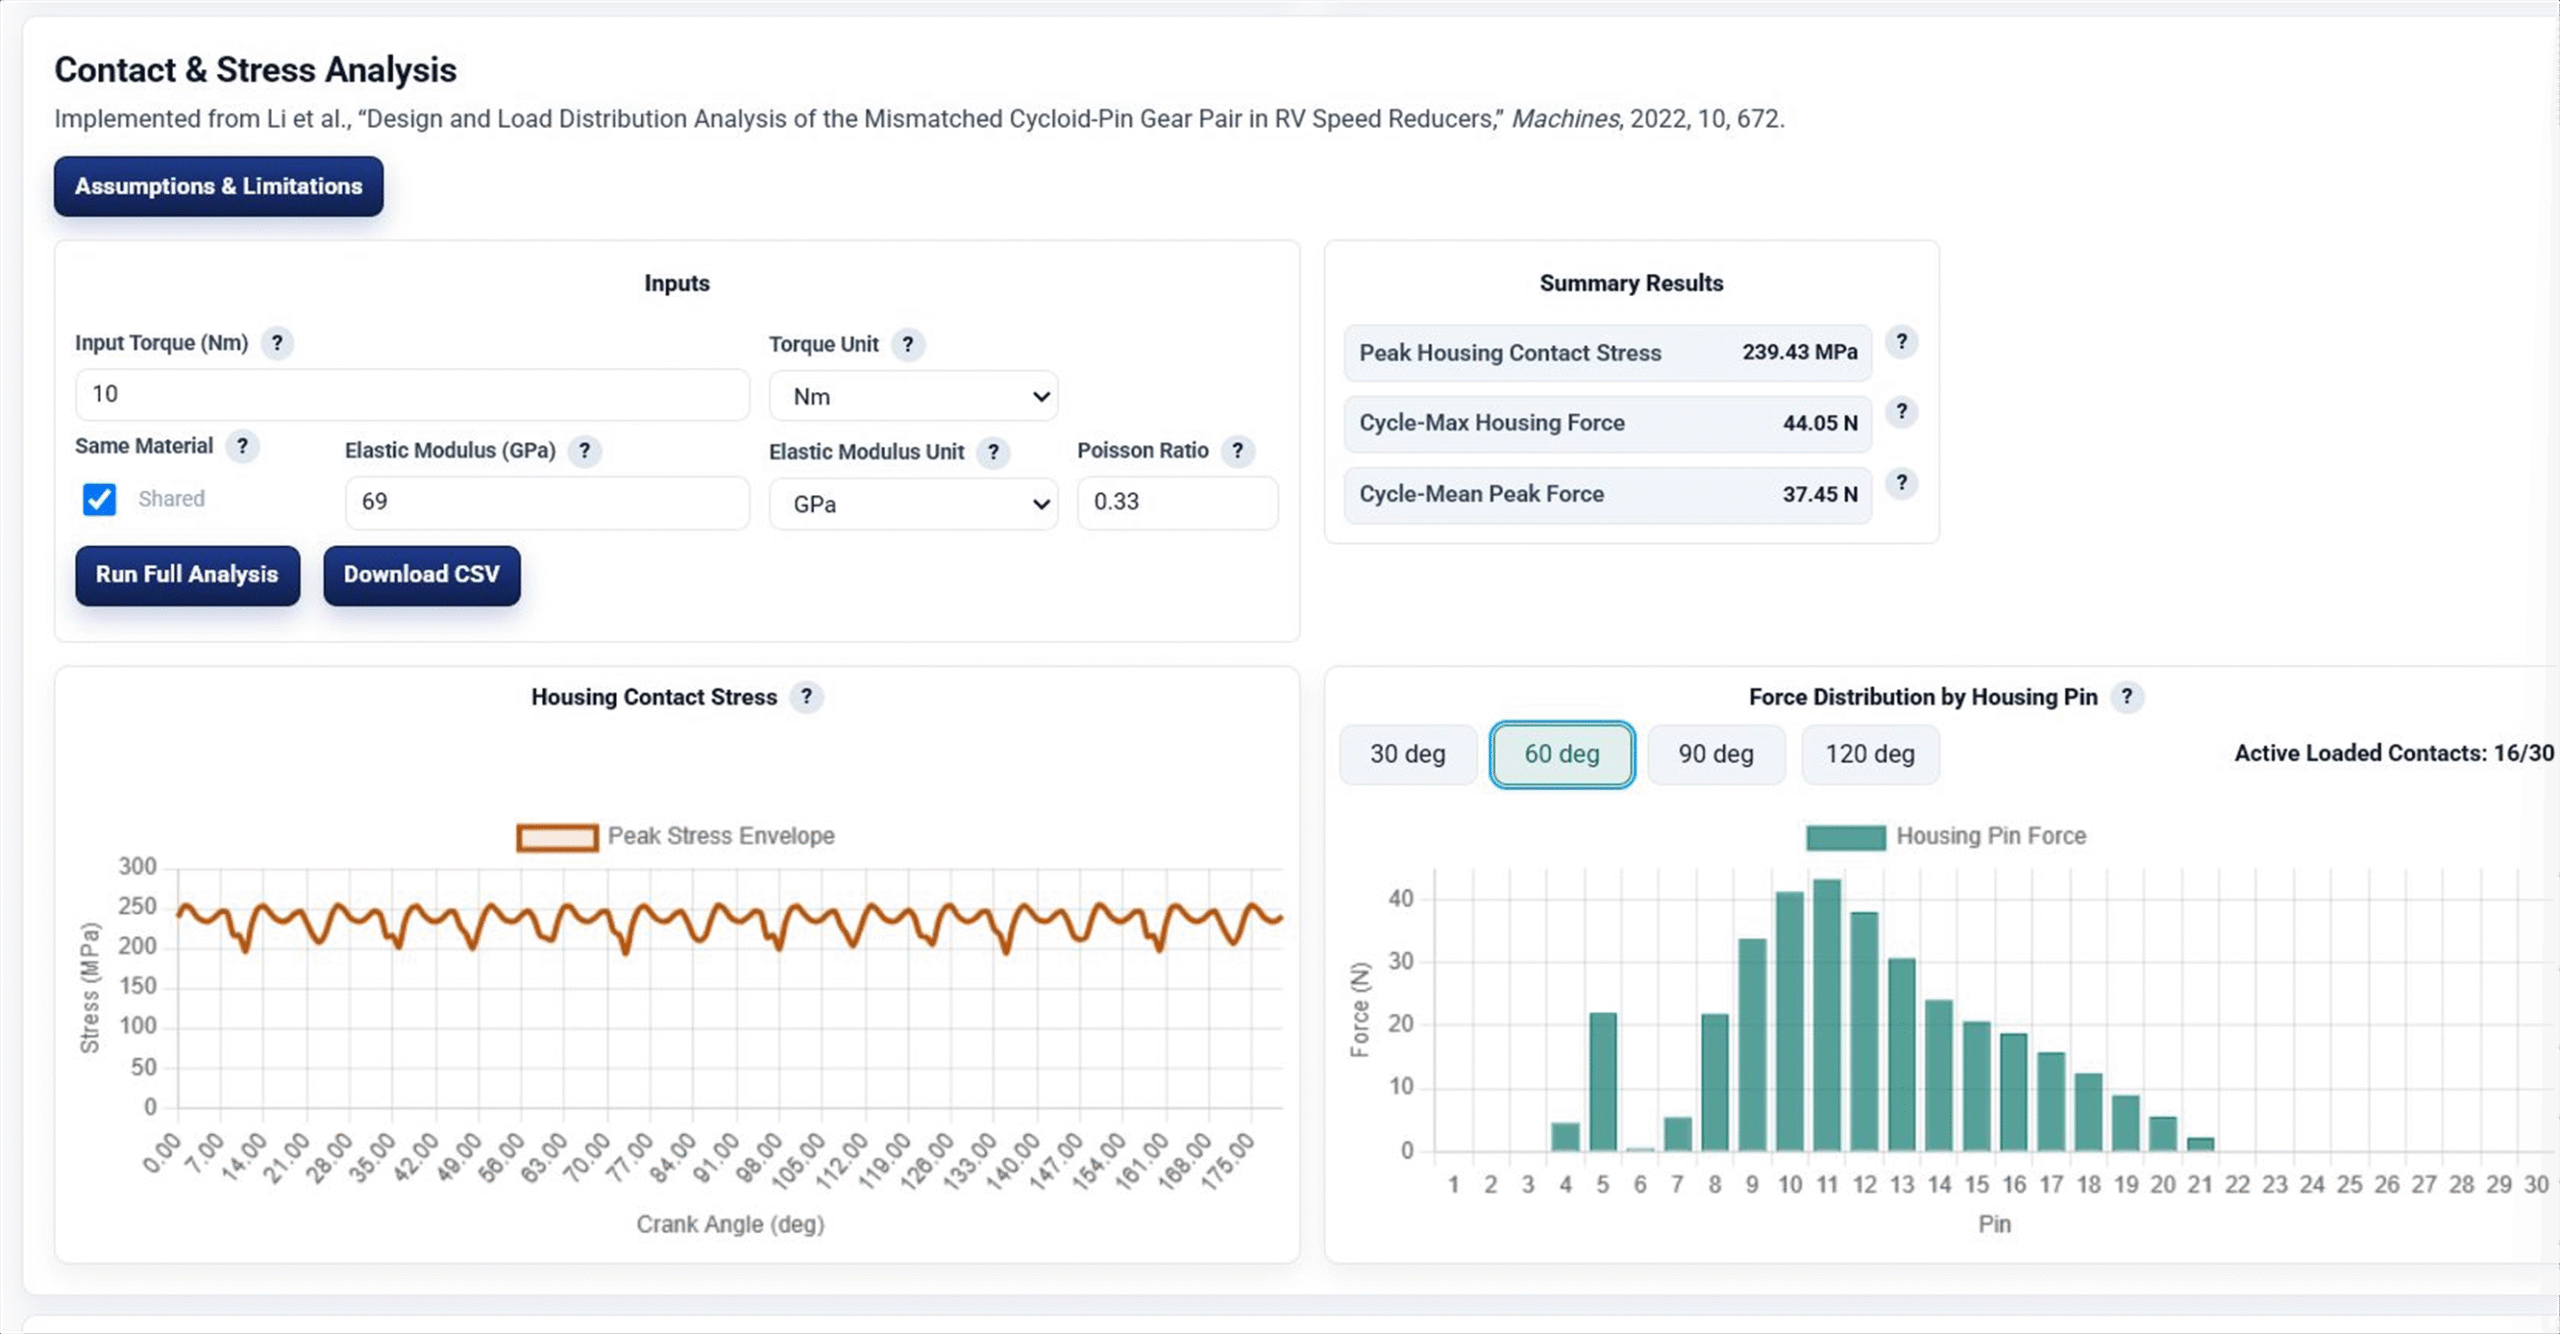
Task: Toggle Housing Pin Force legend swatch
Action: tap(1845, 837)
